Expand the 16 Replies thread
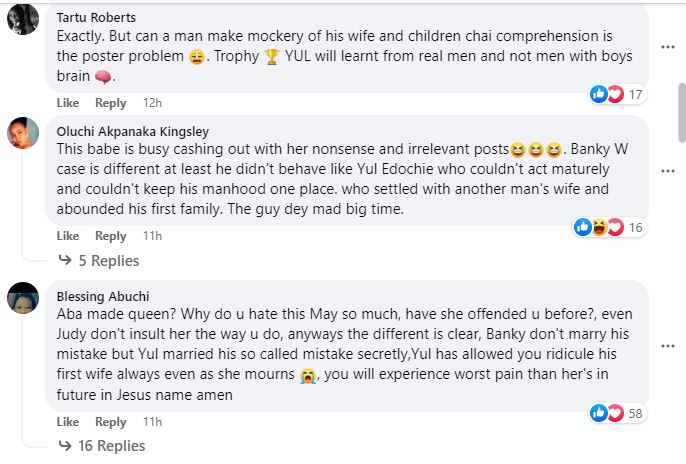The height and width of the screenshot is (464, 686). tap(111, 446)
